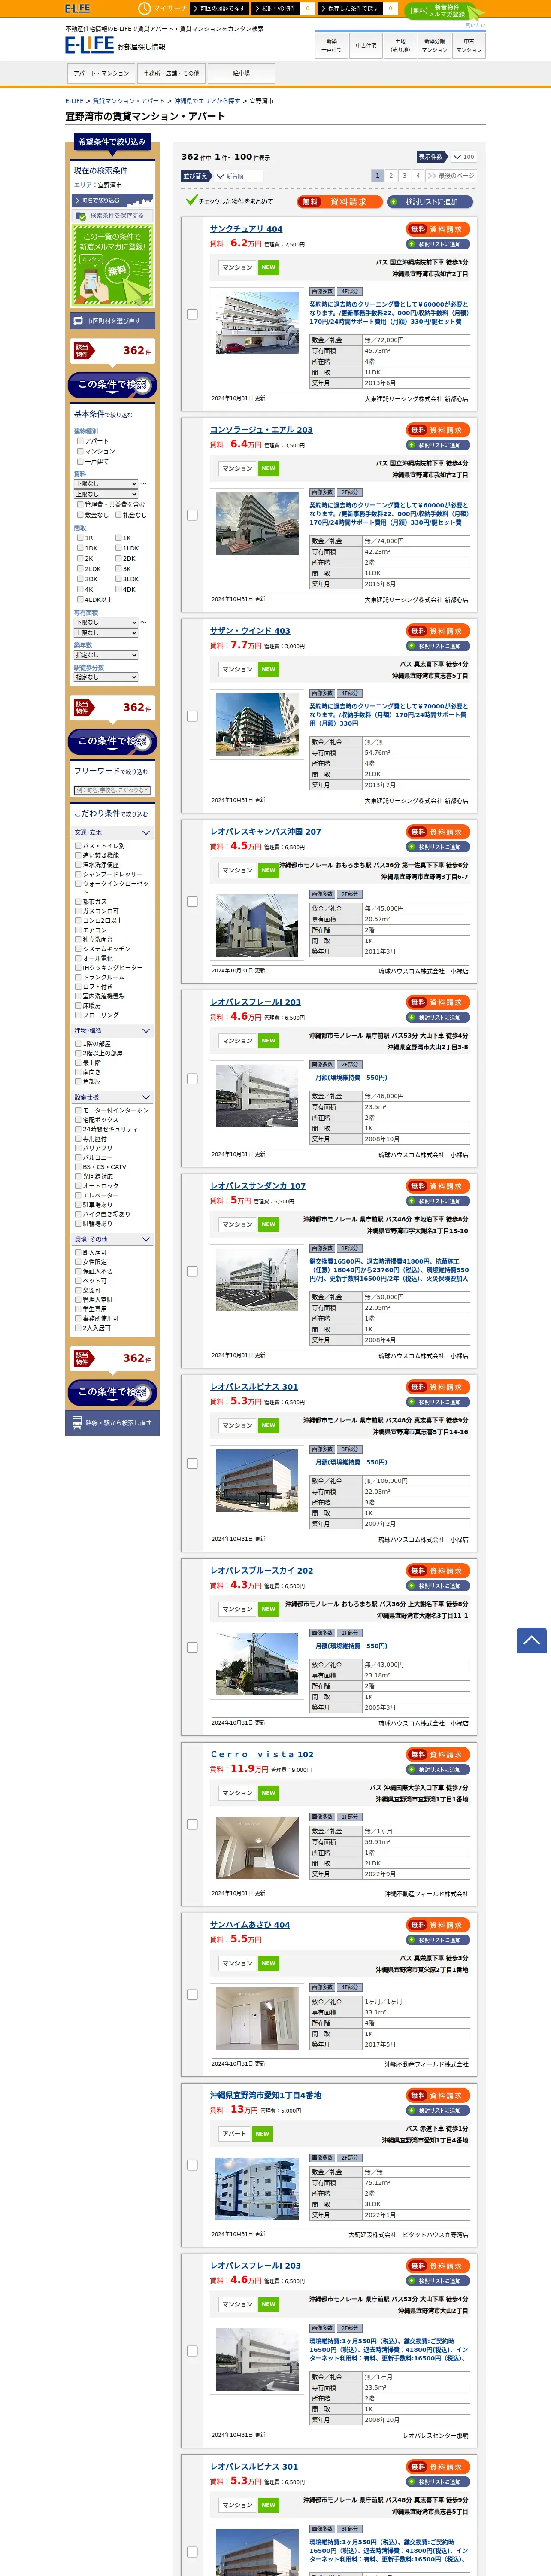Tick the checkbox for サザン・ウインド 403 listing

coord(192,716)
